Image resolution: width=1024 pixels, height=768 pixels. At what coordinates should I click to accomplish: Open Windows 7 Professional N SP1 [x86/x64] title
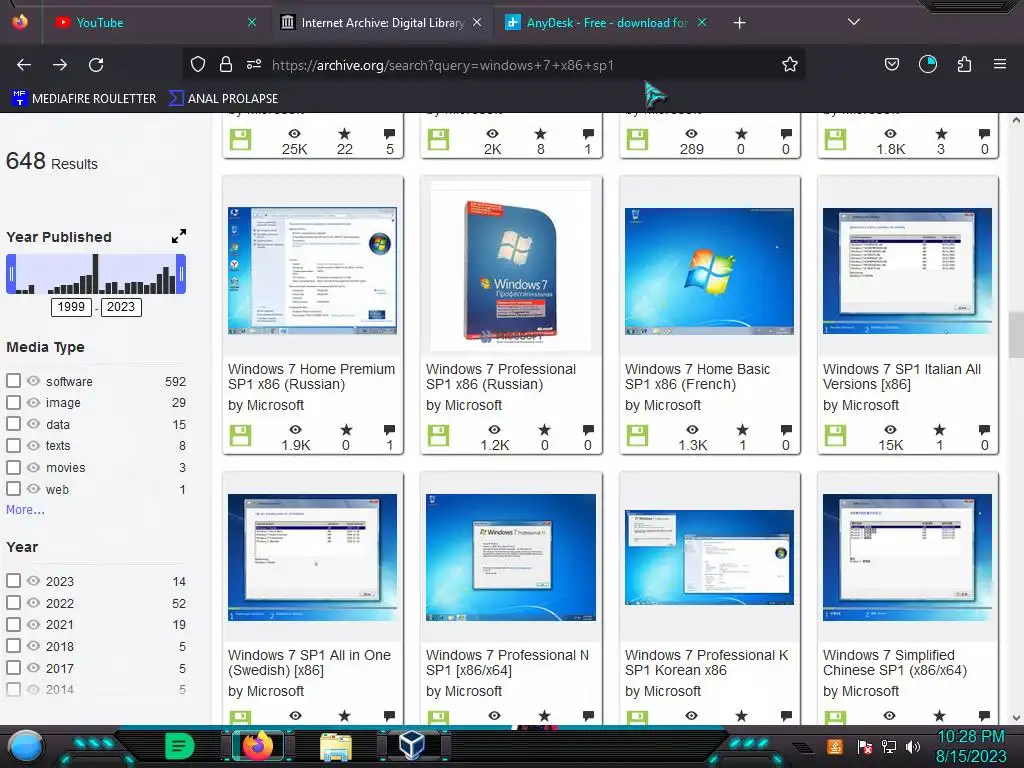click(507, 663)
